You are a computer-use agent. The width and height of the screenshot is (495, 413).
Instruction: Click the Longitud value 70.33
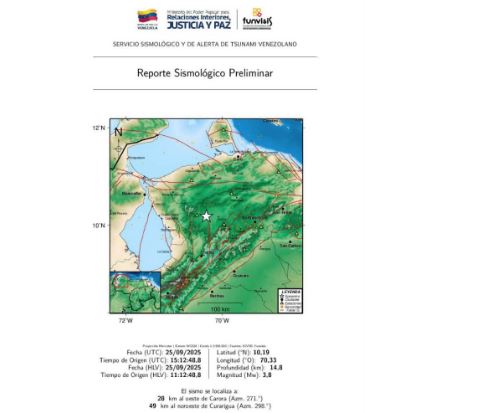coord(269,360)
